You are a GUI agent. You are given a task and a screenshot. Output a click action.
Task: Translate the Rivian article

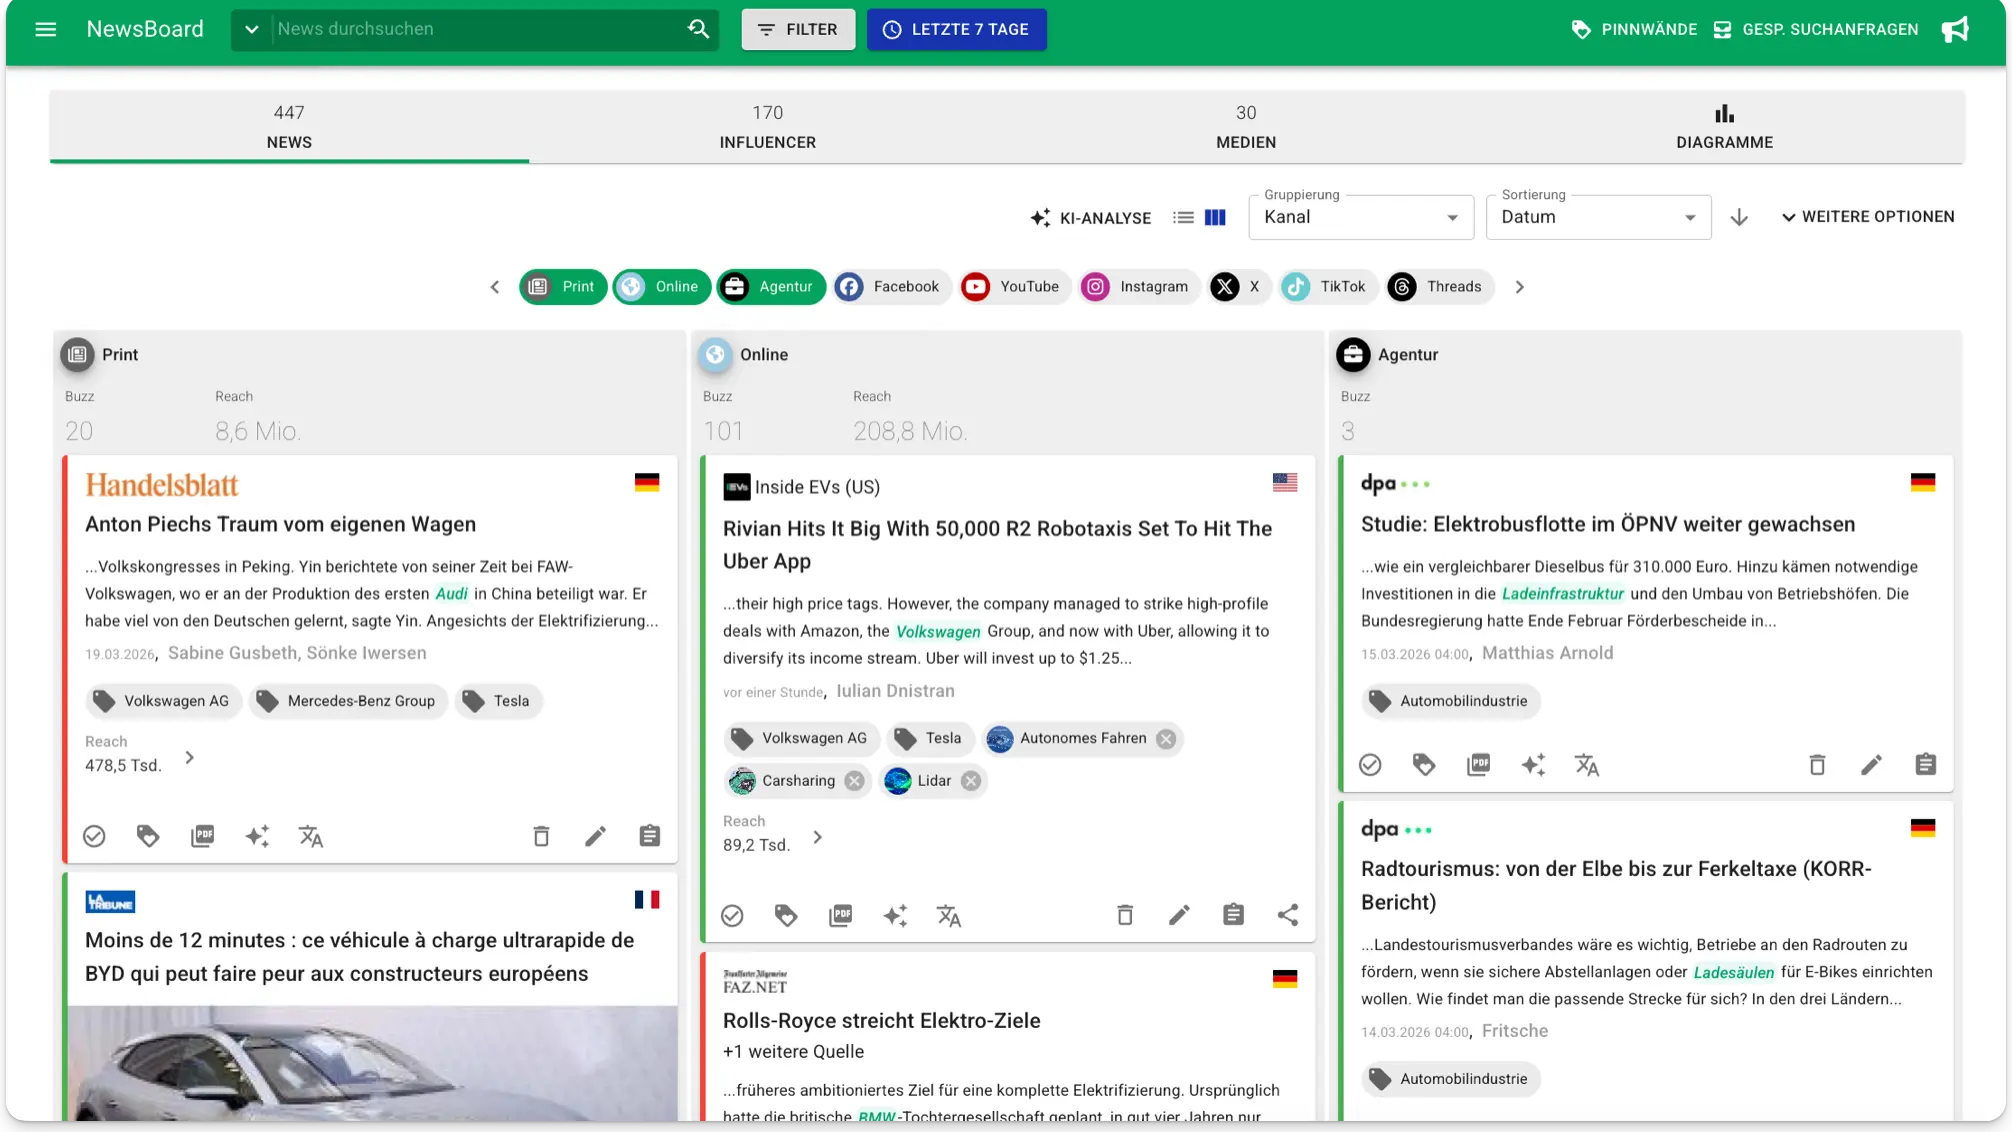(x=948, y=915)
